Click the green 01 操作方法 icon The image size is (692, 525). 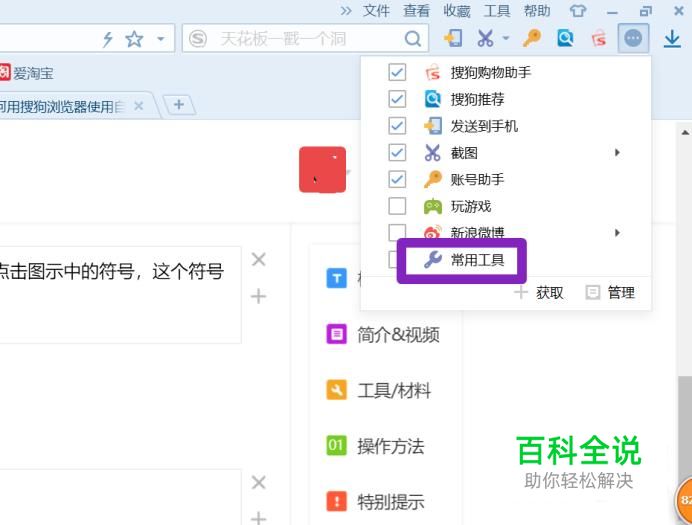(x=336, y=446)
